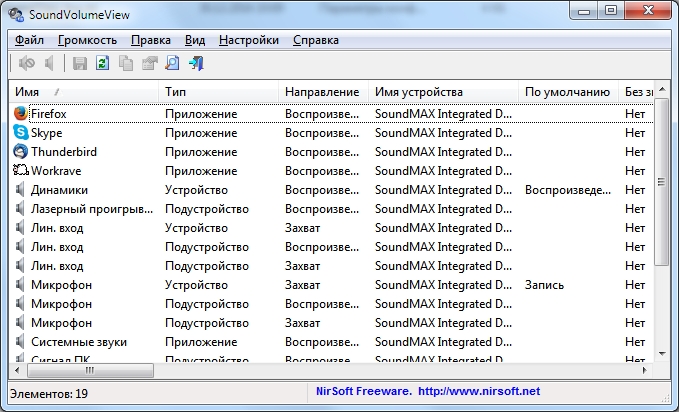679x412 pixels.
Task: Click the Exit door toolbar icon
Action: [x=196, y=63]
